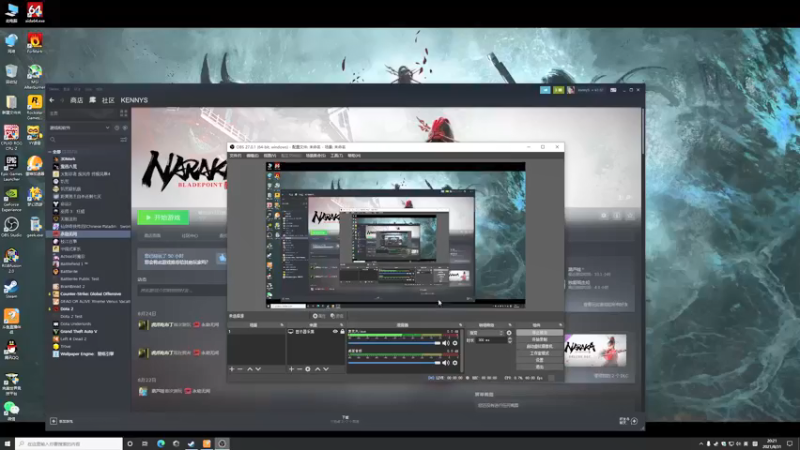
Task: Toggle lock on OBS display capture source
Action: pos(342,332)
